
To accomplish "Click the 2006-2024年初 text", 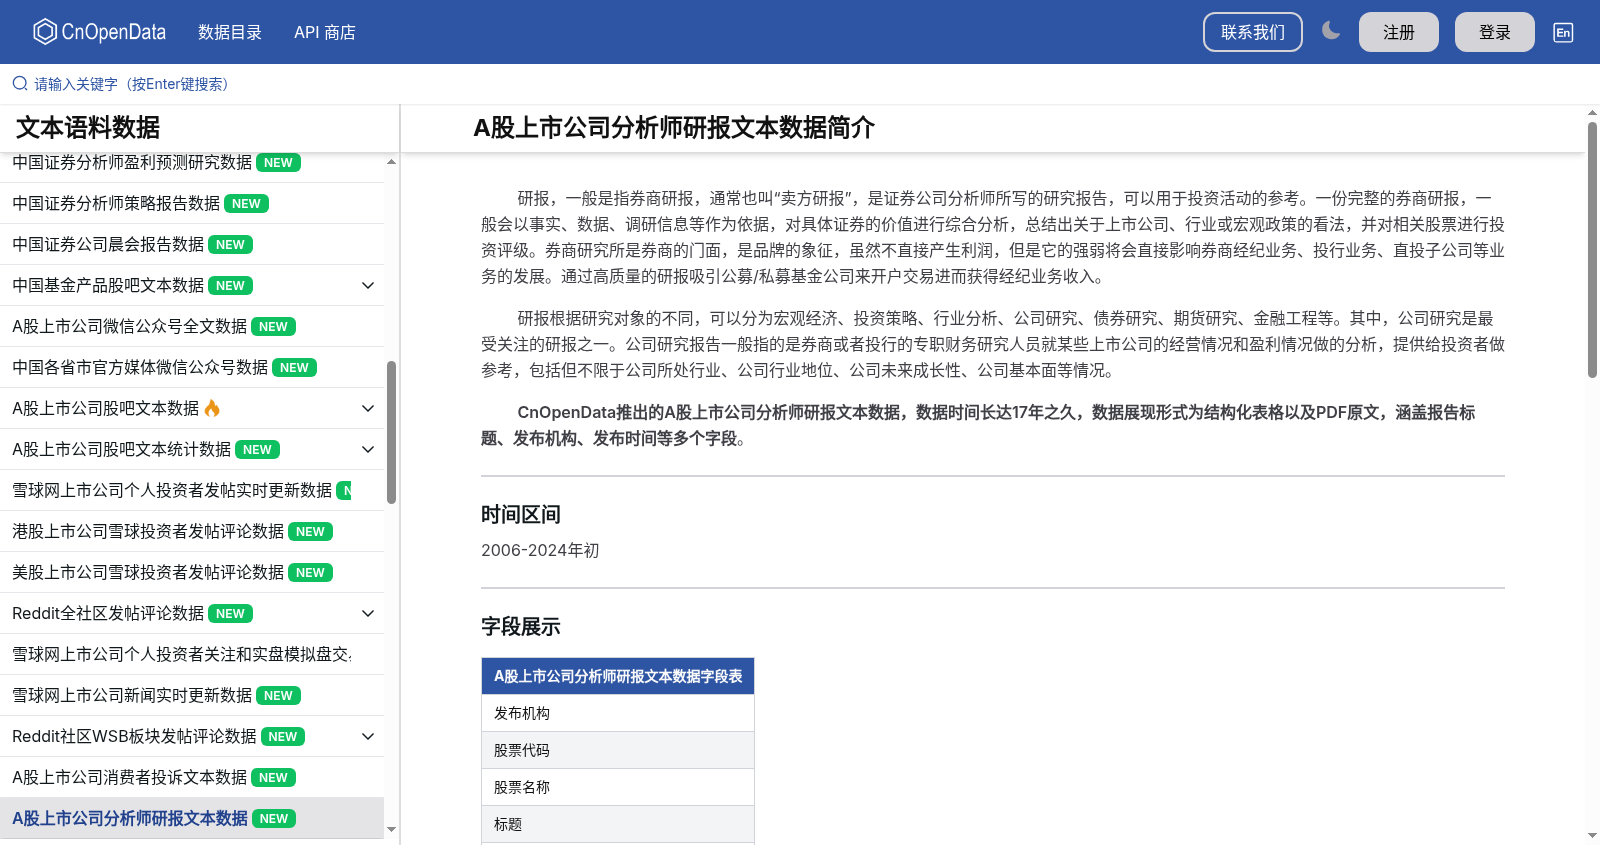I will click(540, 550).
